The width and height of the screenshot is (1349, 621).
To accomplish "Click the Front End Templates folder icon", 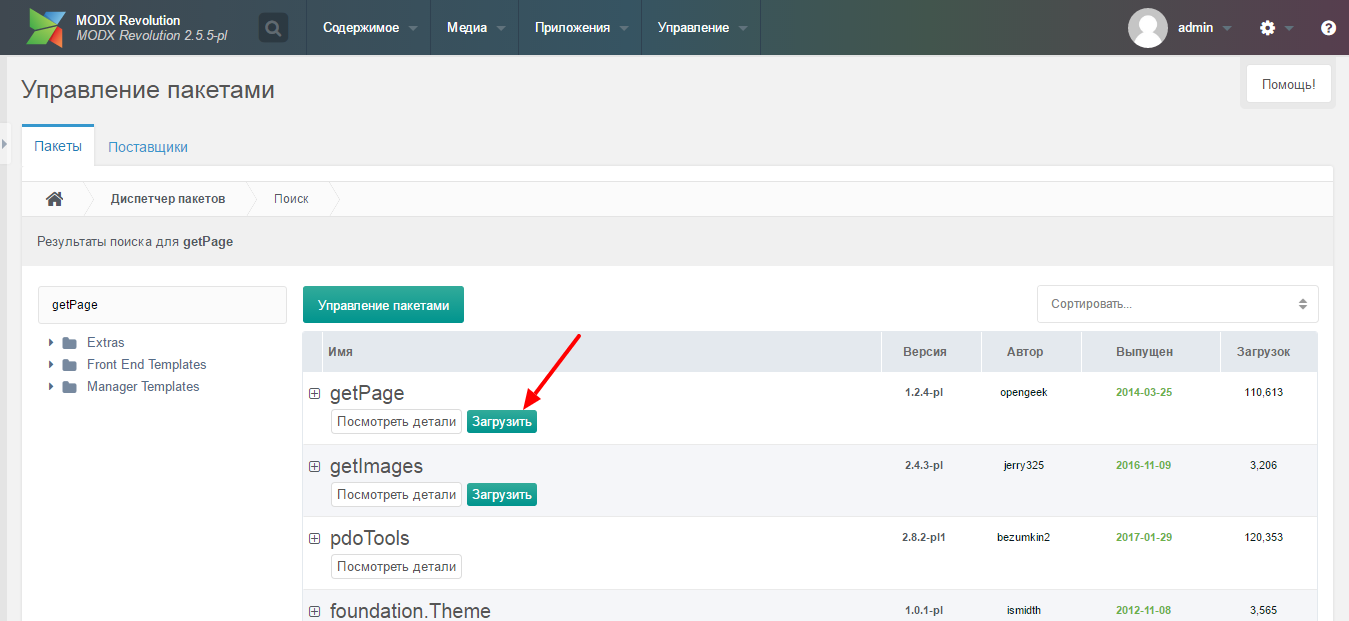I will click(69, 365).
